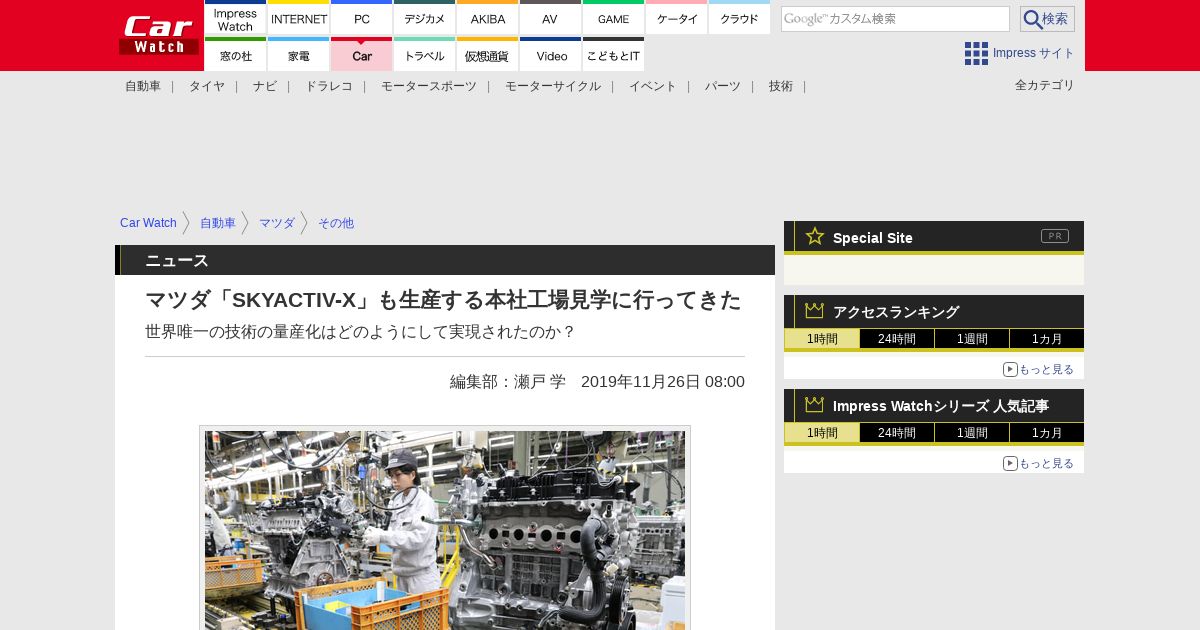Click the 検索 search button

pyautogui.click(x=1047, y=19)
